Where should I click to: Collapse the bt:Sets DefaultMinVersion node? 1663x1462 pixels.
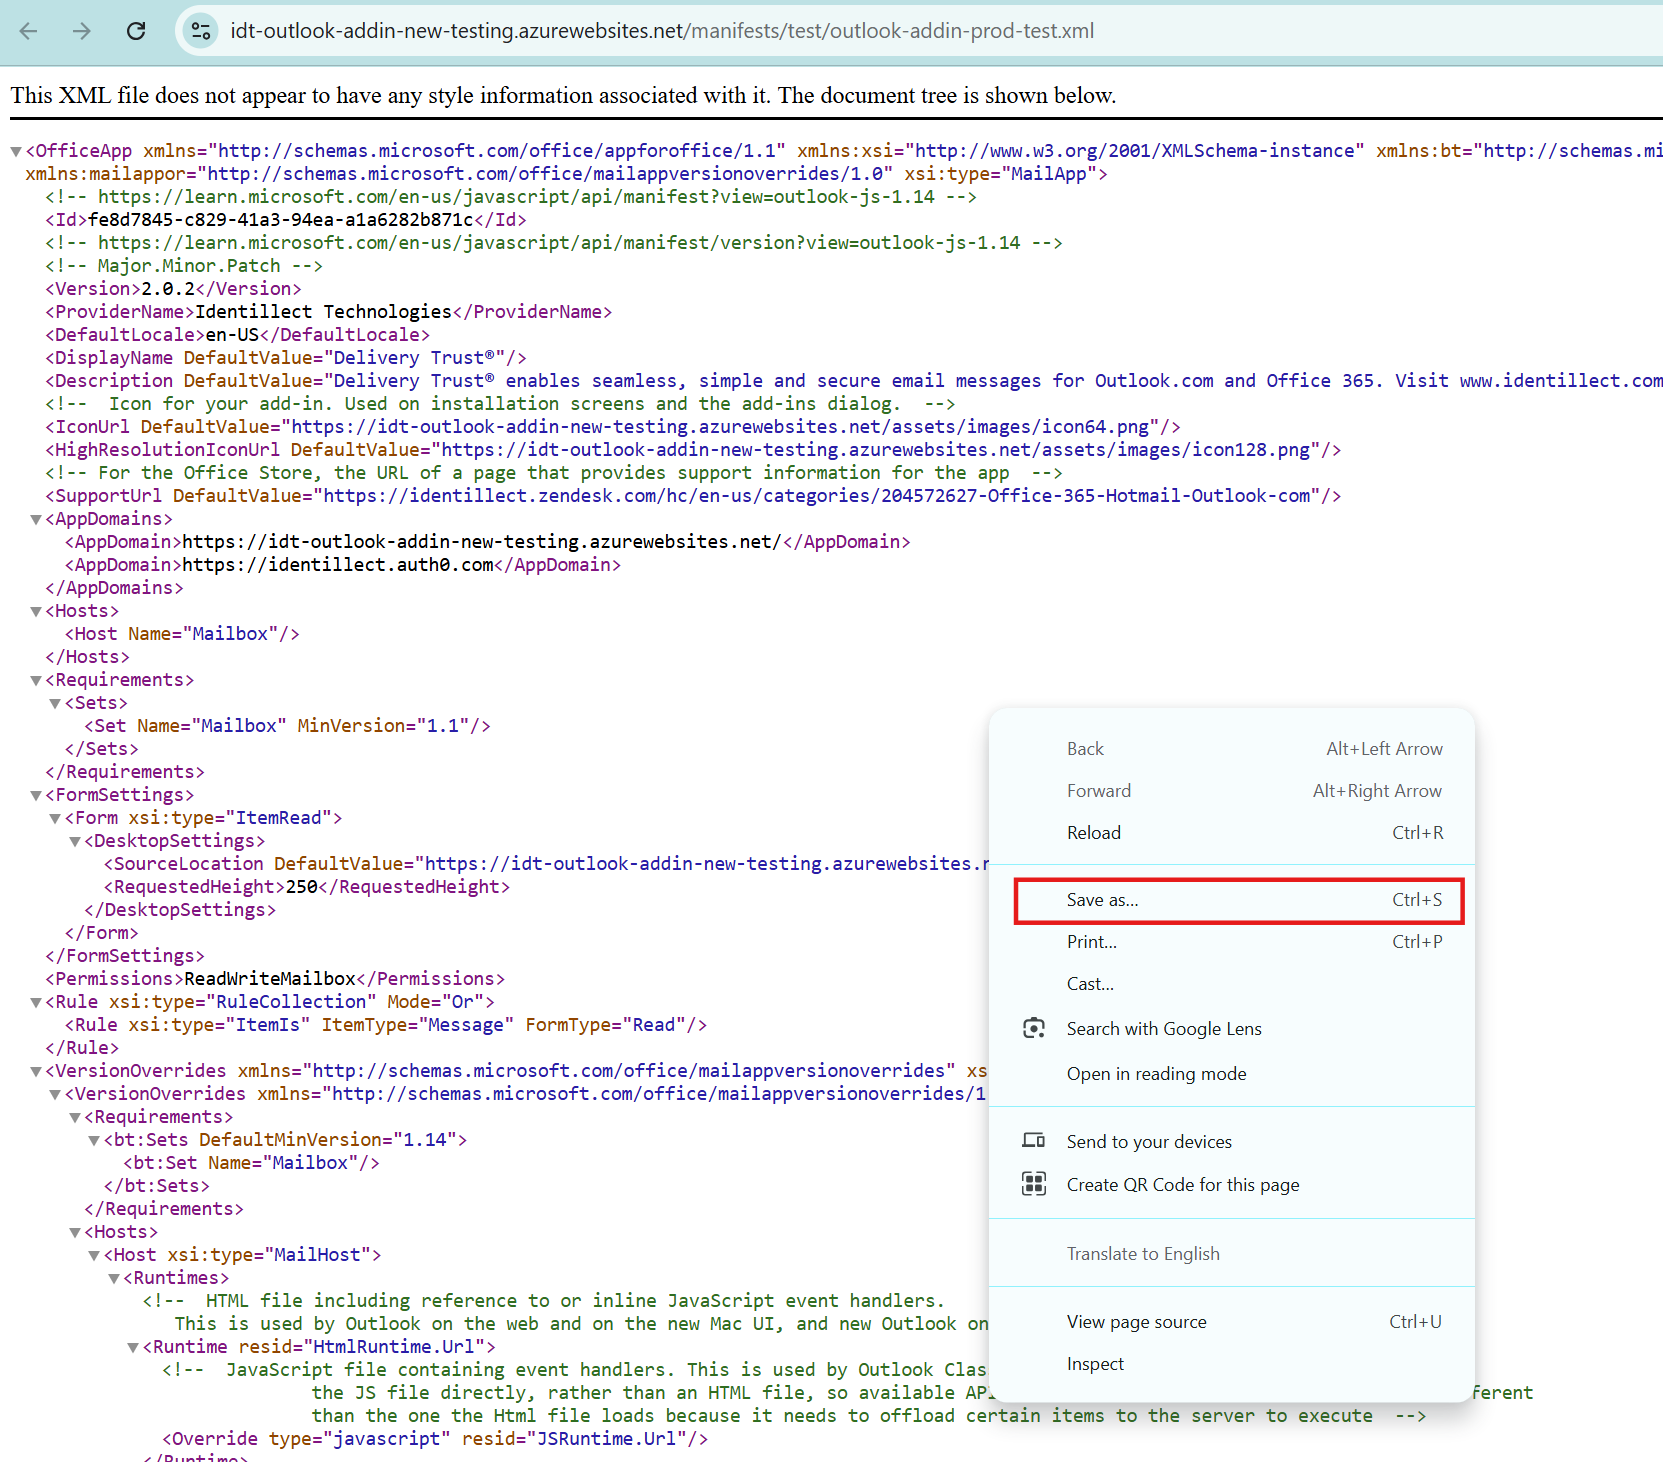(94, 1141)
